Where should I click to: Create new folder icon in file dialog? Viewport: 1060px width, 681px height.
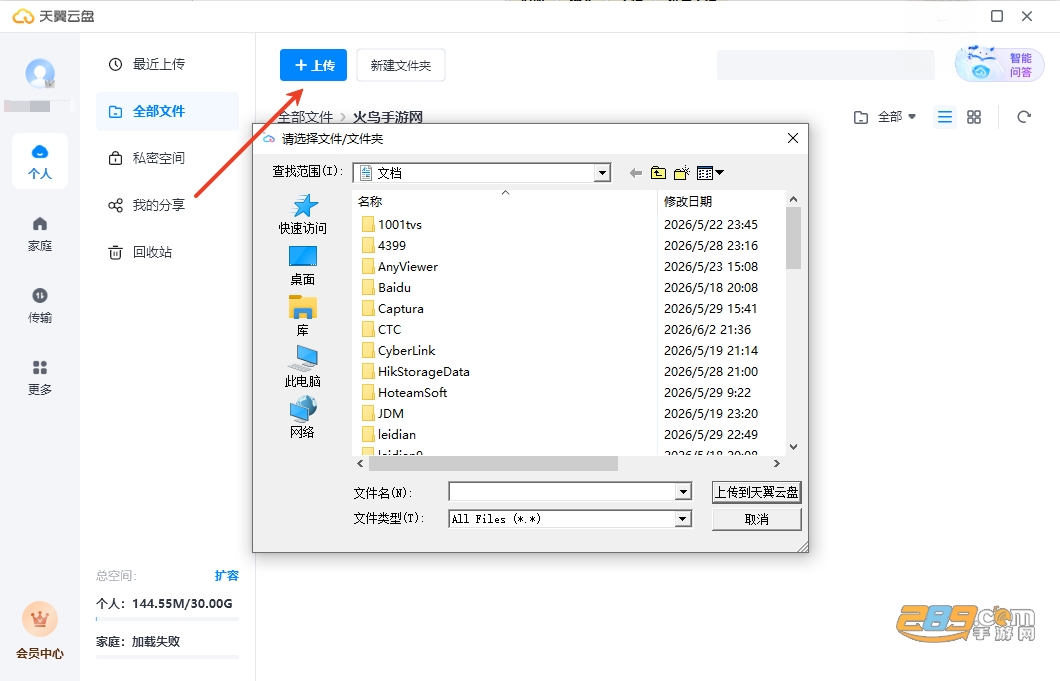tap(681, 173)
